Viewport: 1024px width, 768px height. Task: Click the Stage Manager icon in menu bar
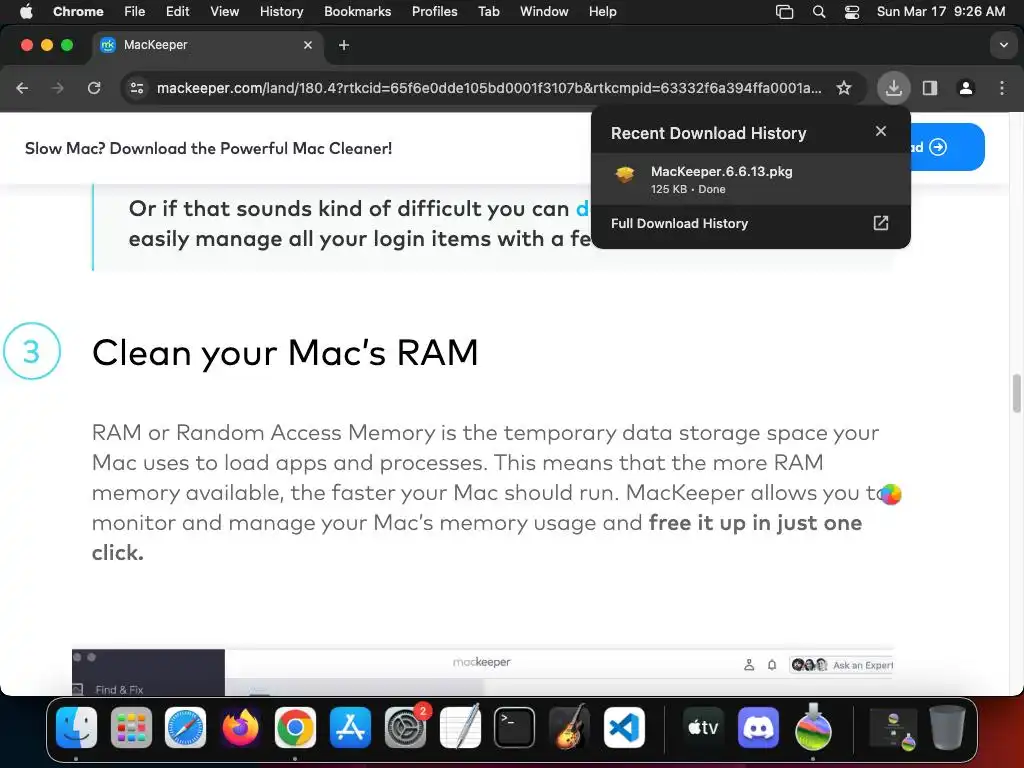[784, 12]
